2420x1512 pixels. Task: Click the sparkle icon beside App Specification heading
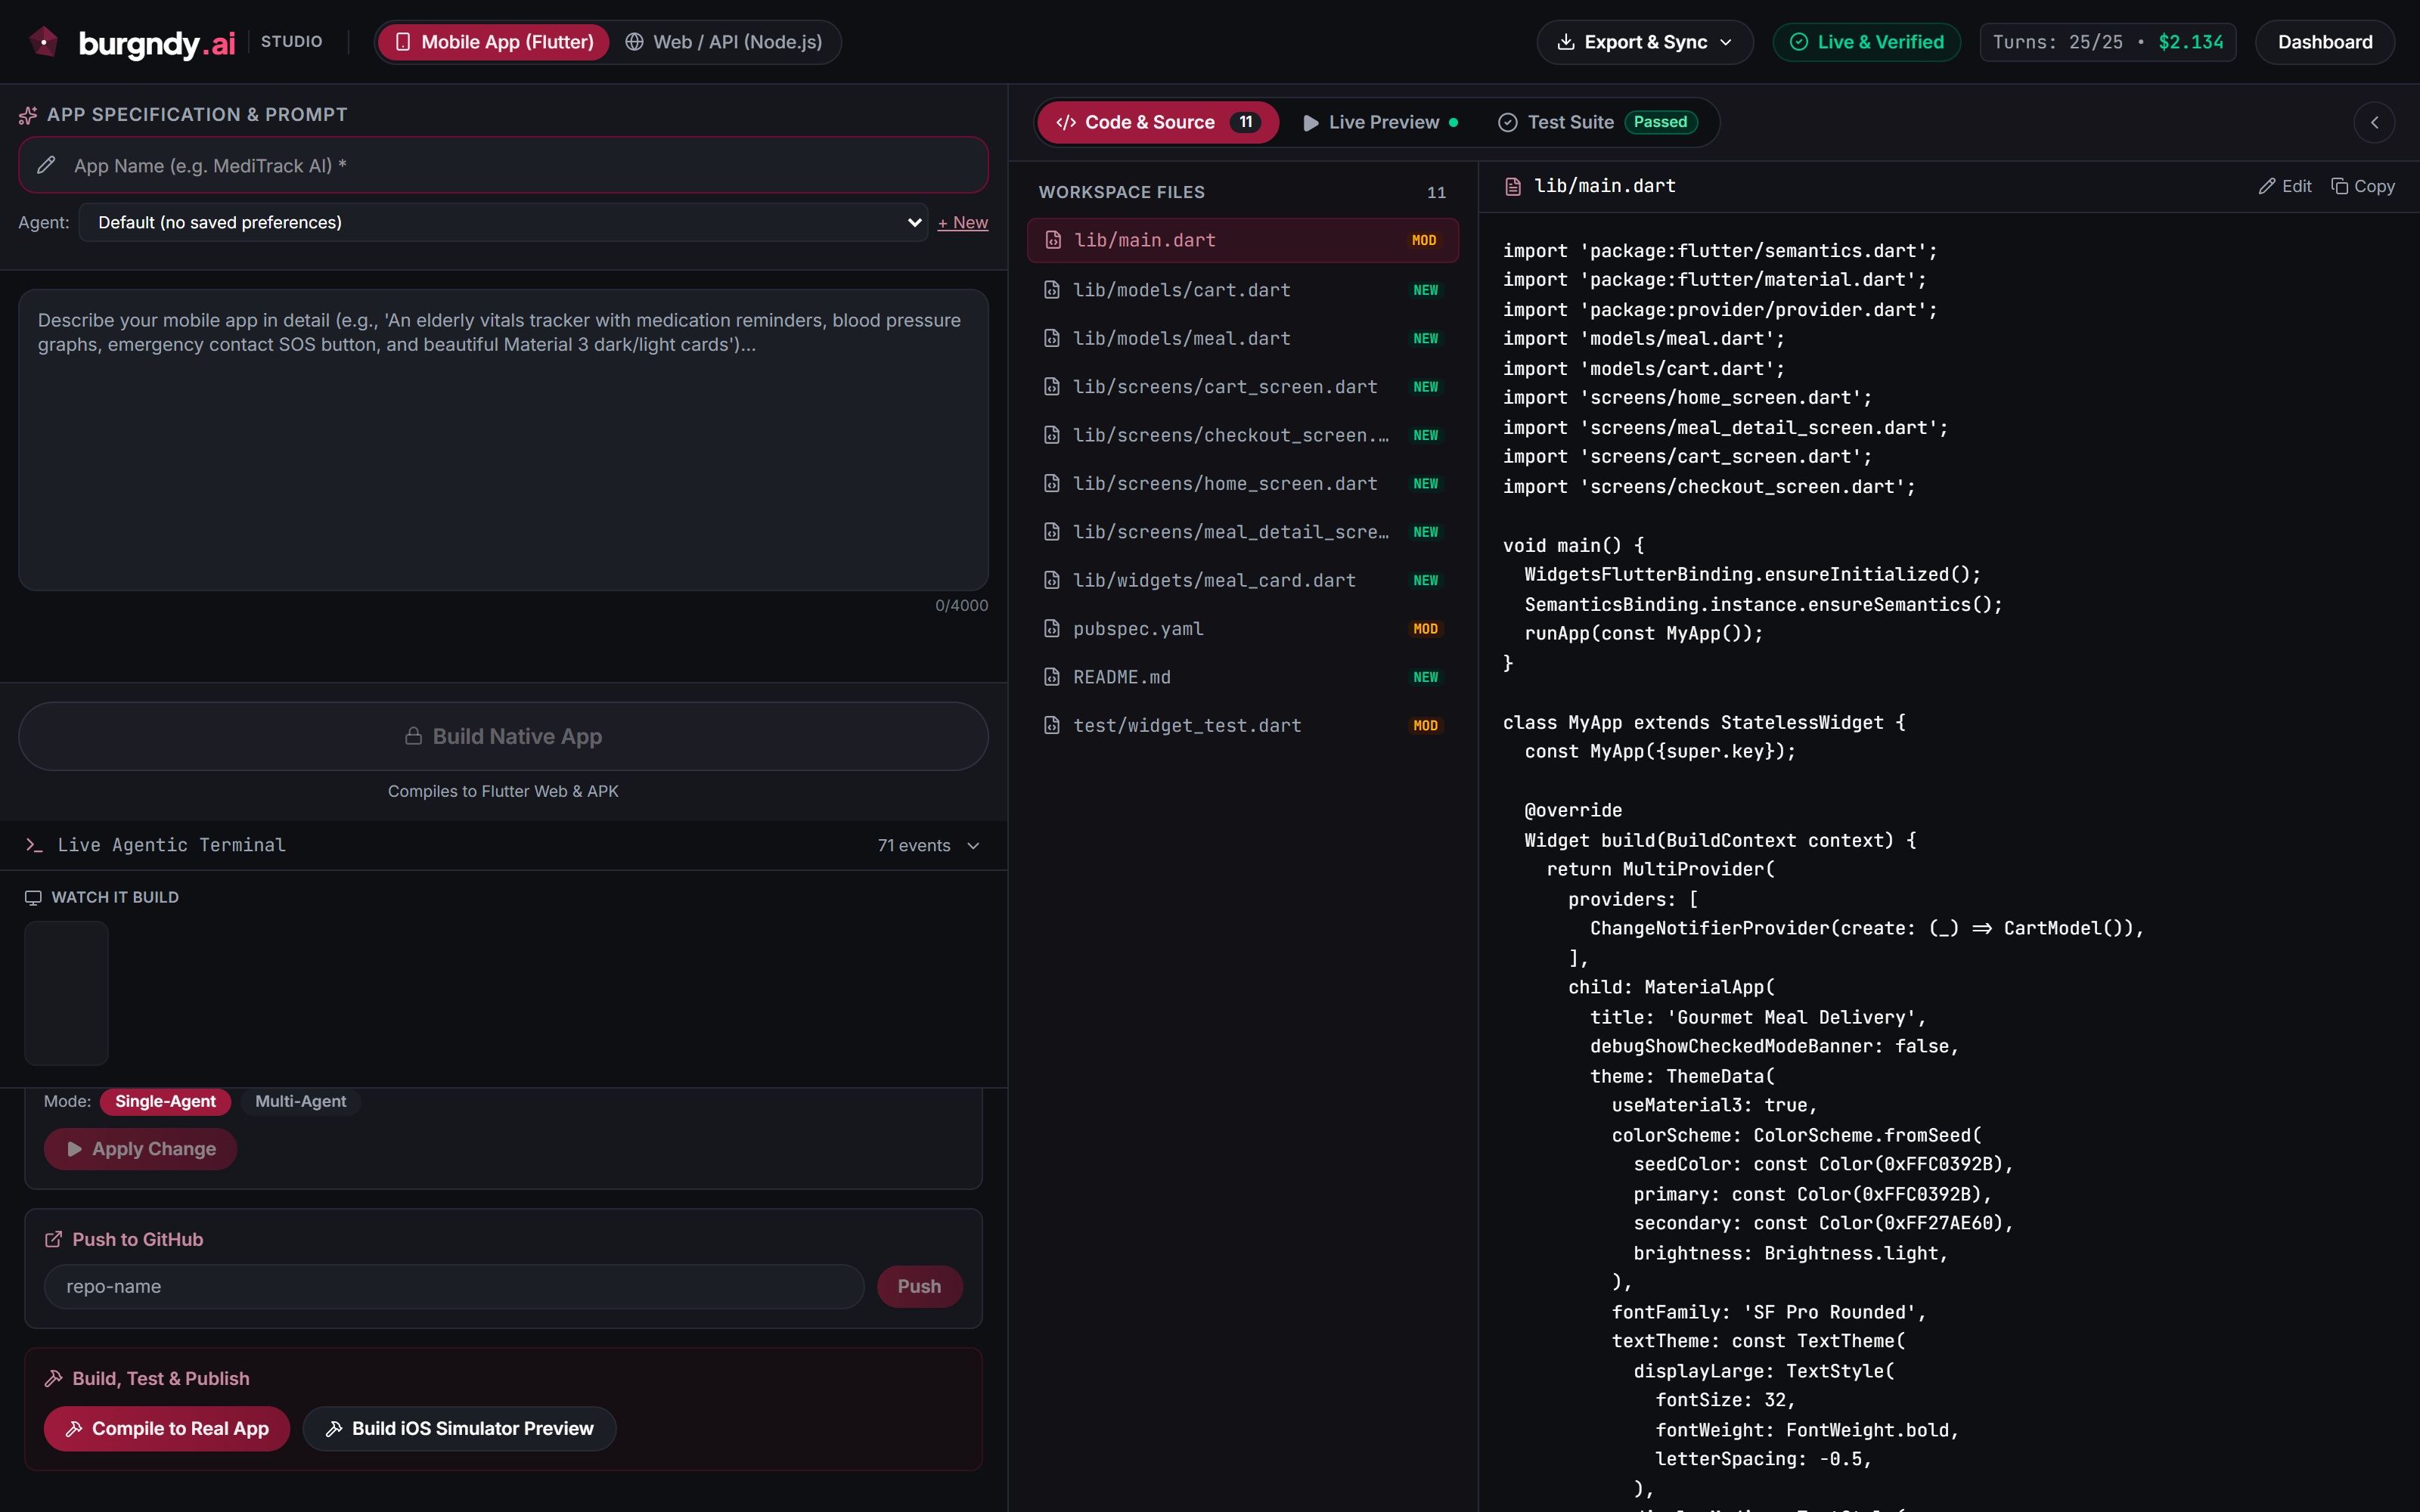28,115
